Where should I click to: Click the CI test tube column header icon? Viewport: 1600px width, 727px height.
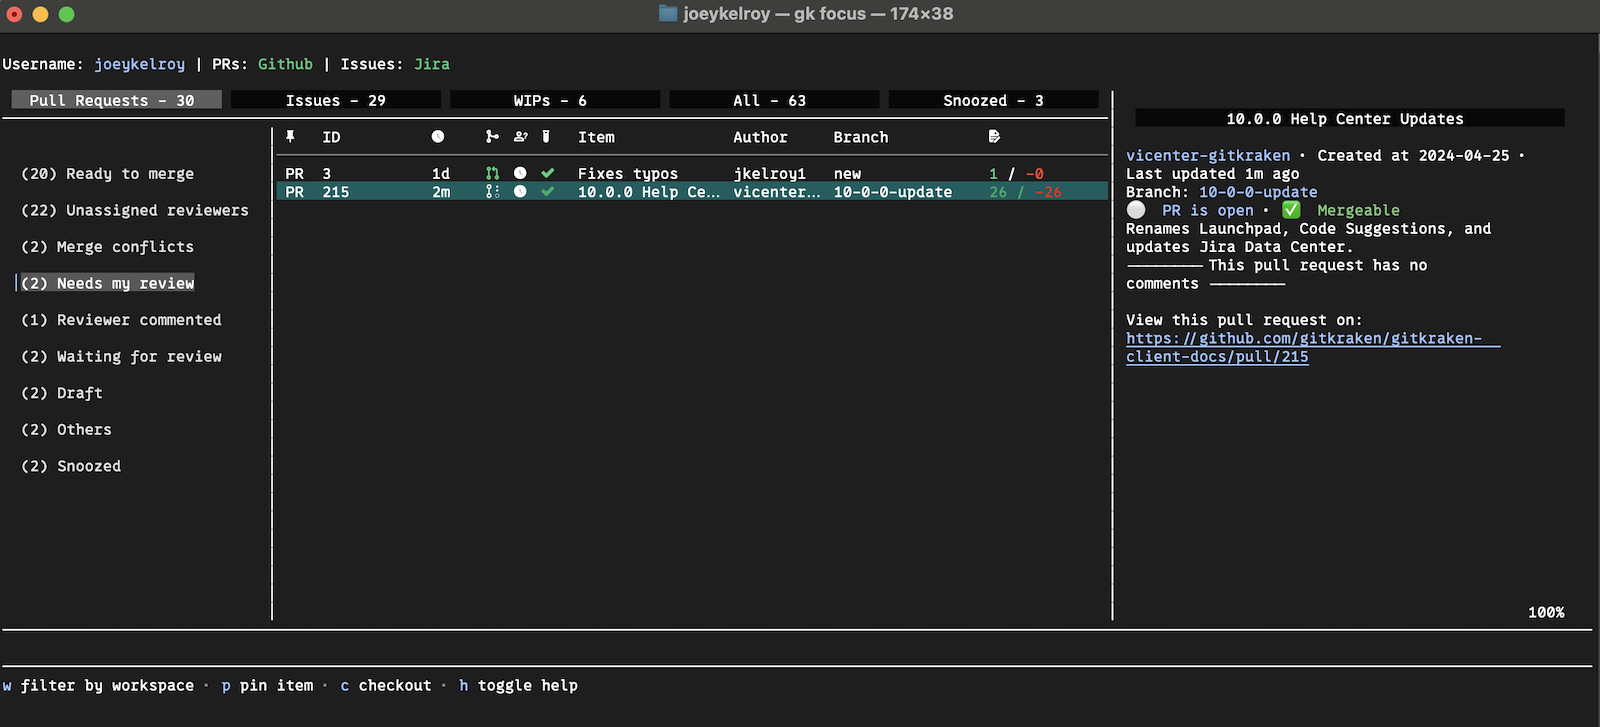(546, 137)
